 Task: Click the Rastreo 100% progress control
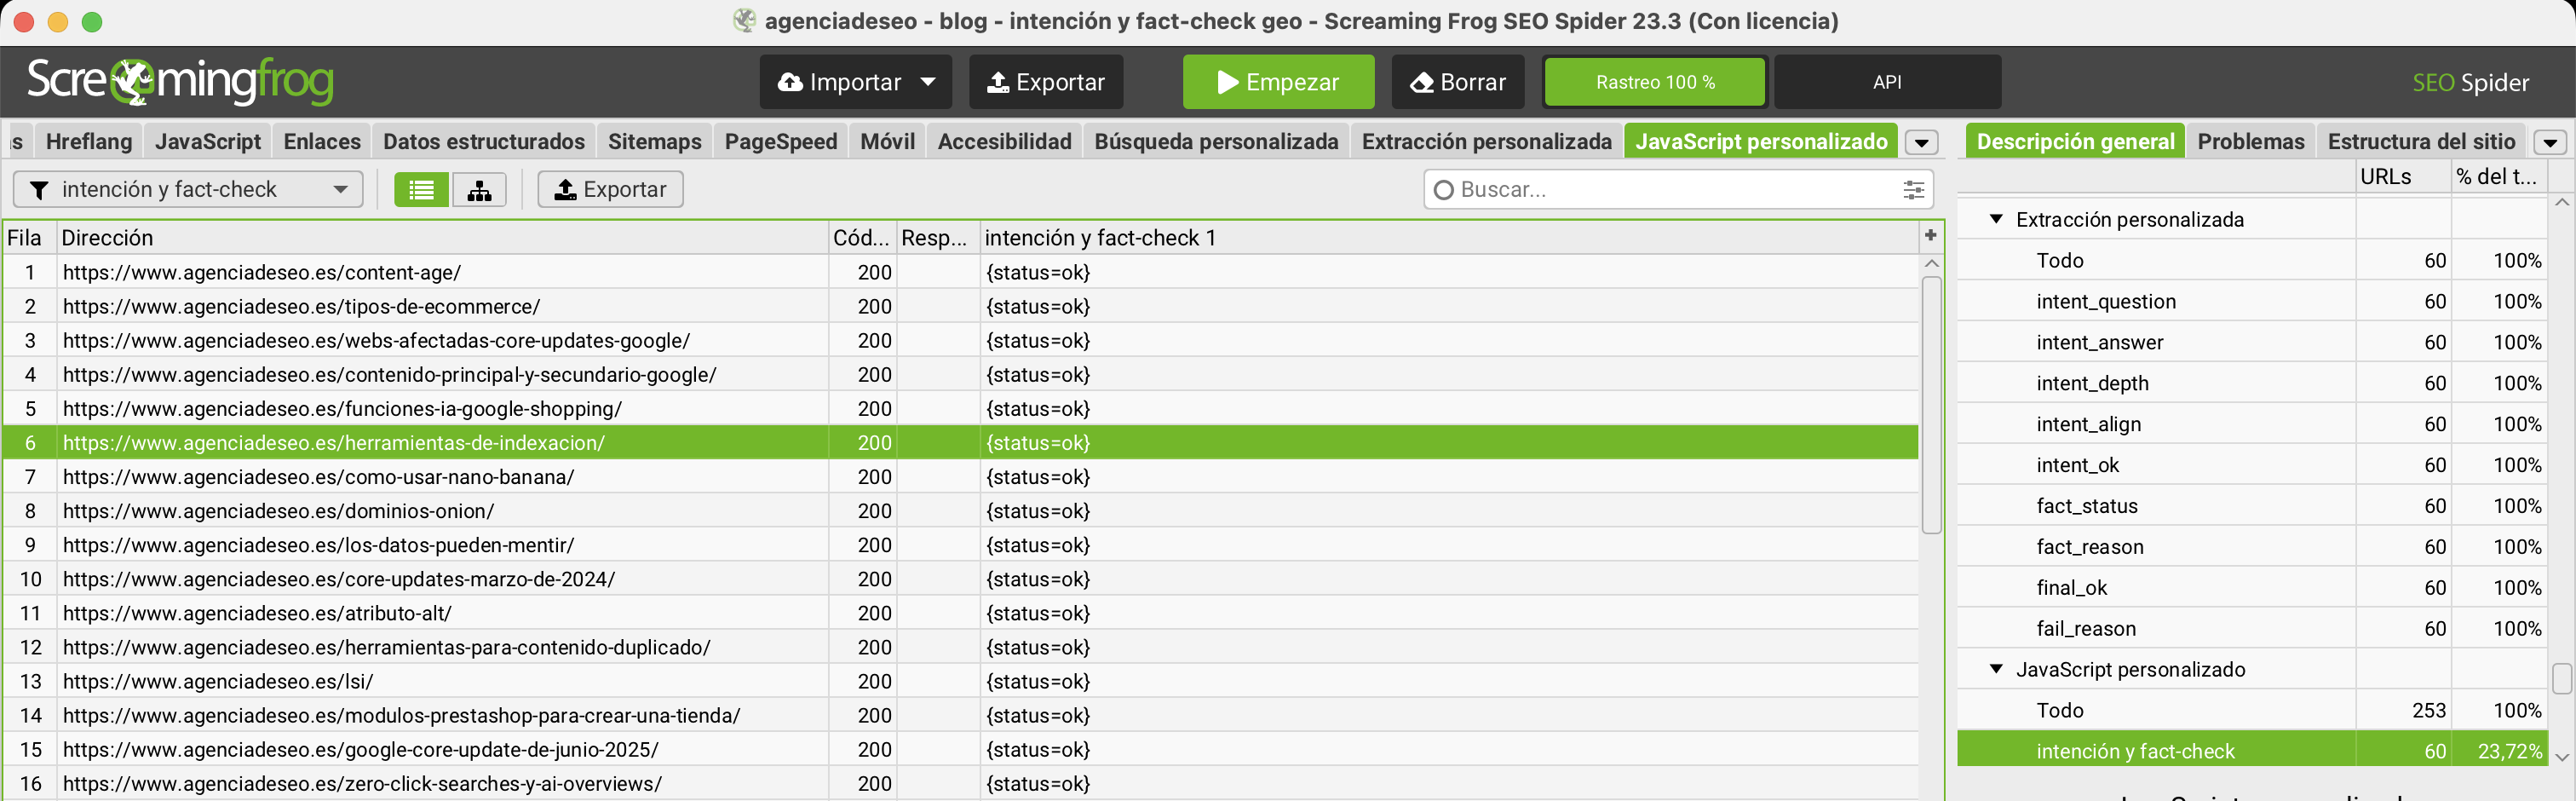pyautogui.click(x=1654, y=81)
